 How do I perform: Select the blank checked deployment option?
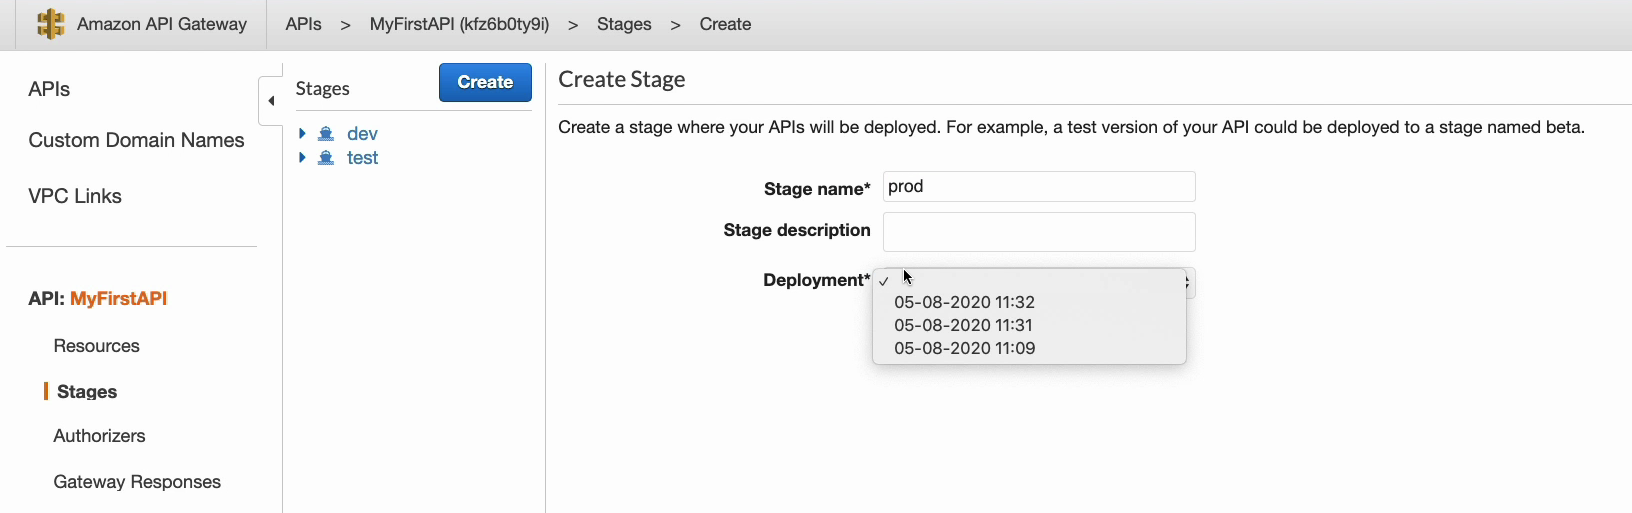(x=1029, y=281)
